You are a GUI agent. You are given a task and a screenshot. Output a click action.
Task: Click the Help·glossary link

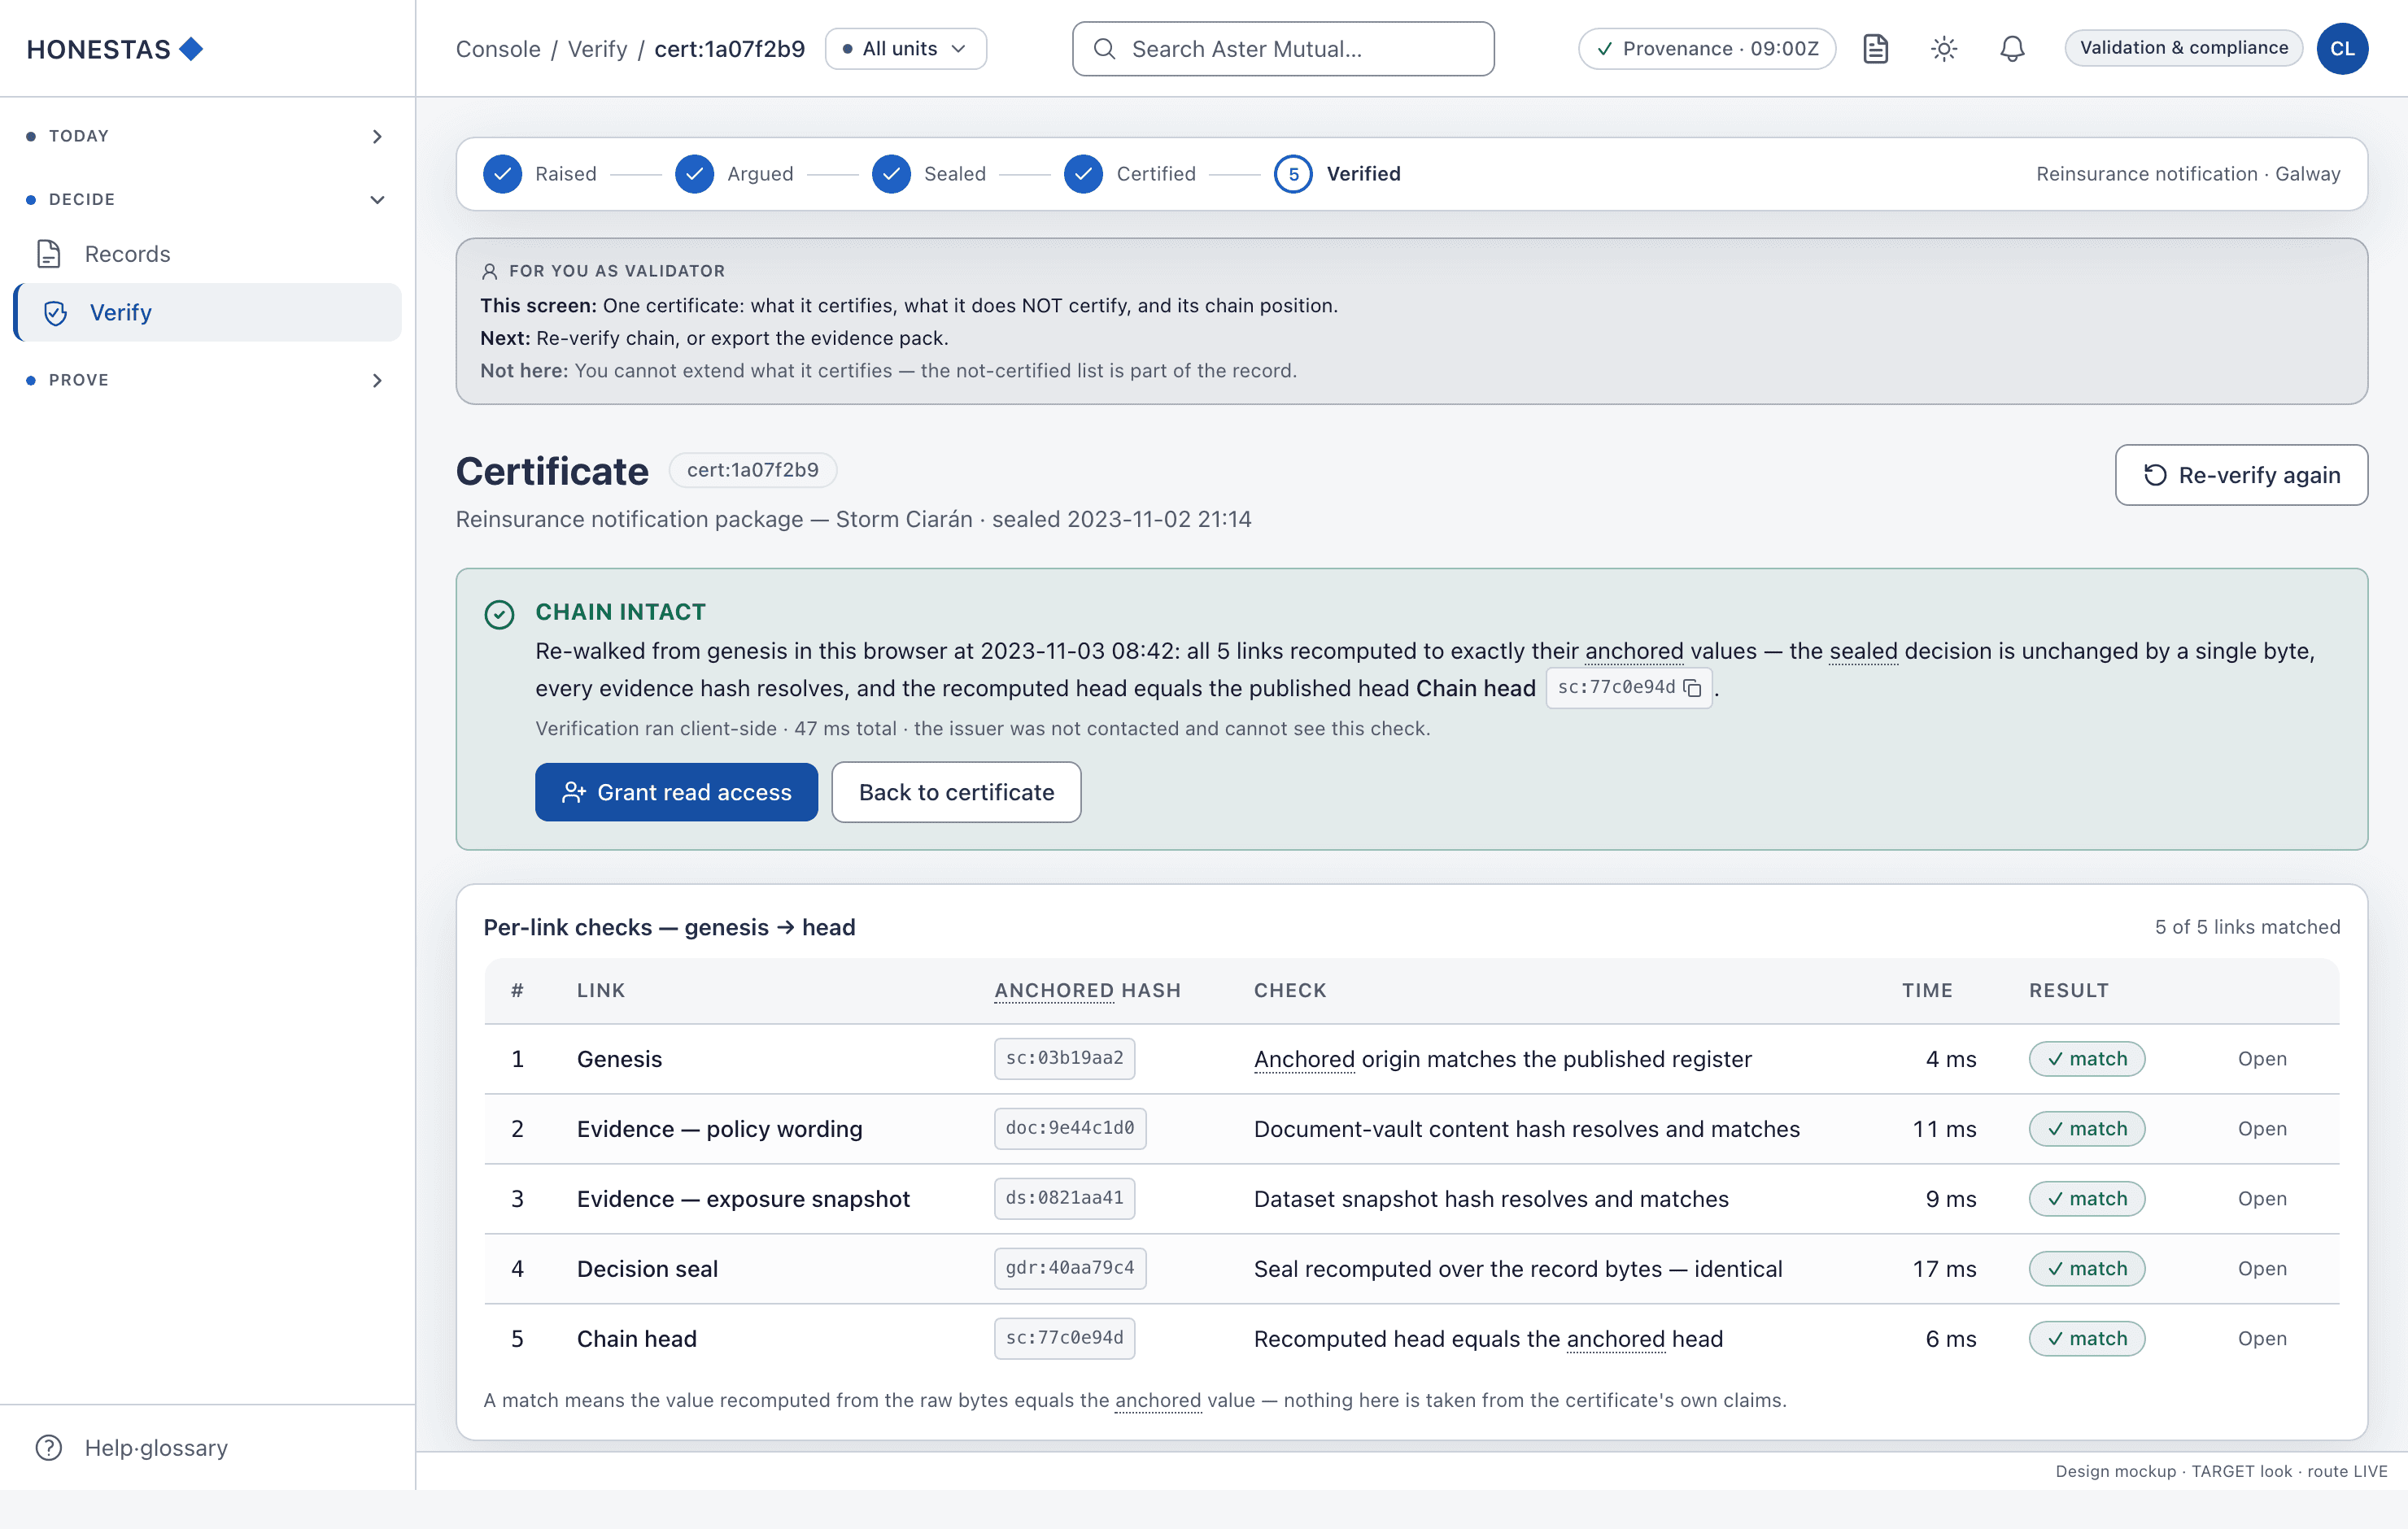click(x=156, y=1447)
